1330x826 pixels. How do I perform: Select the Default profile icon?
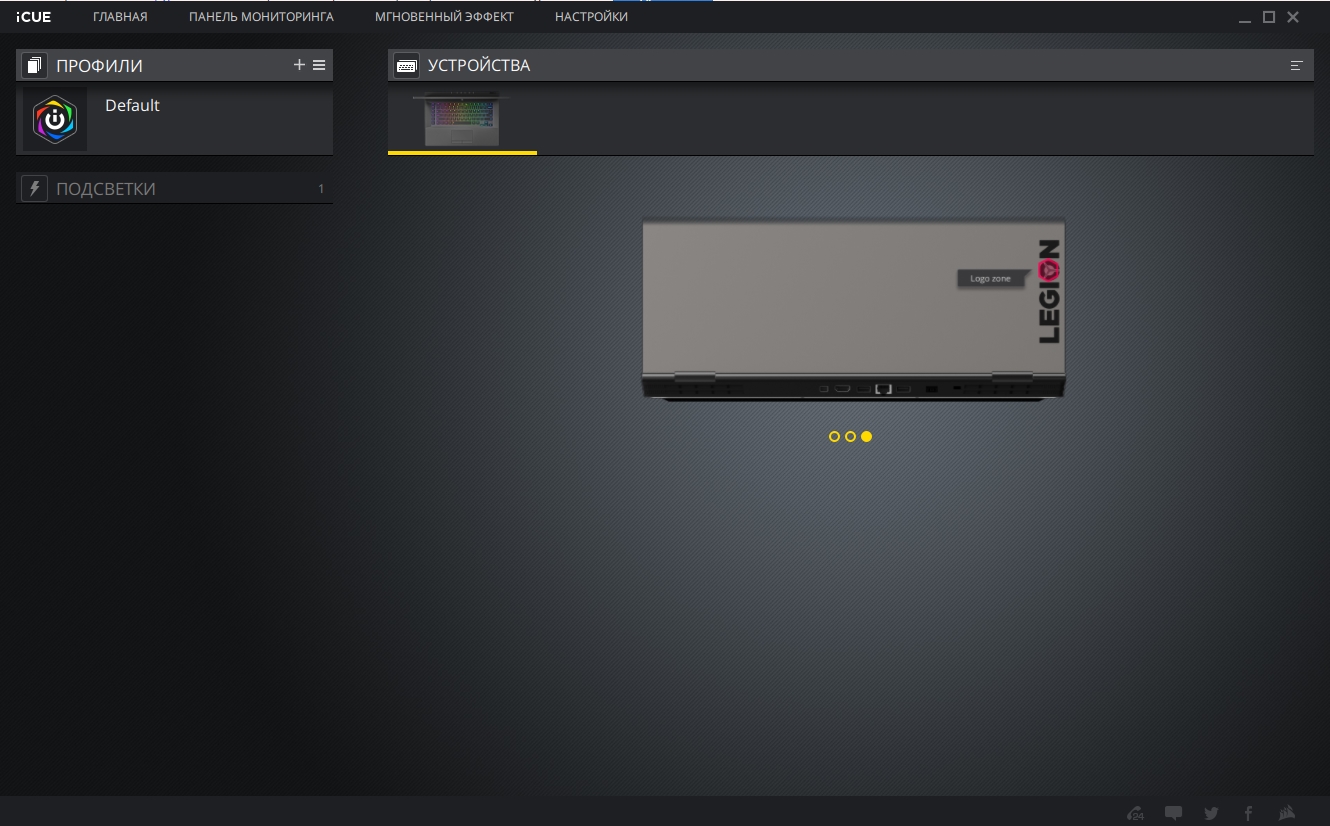[55, 120]
